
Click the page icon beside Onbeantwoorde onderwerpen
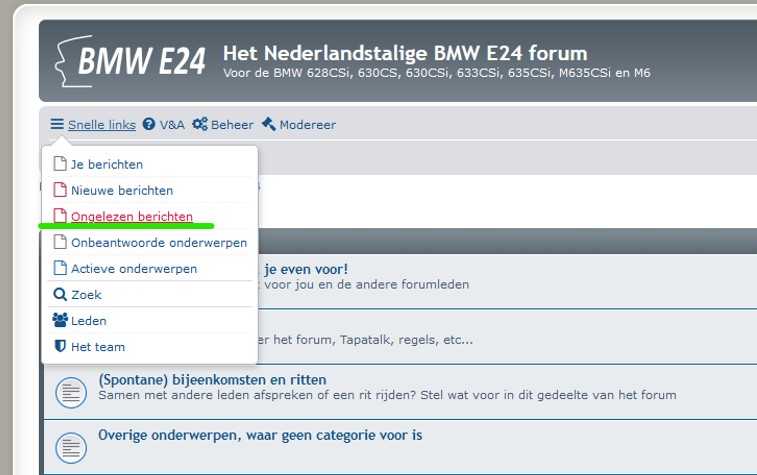[x=60, y=241]
